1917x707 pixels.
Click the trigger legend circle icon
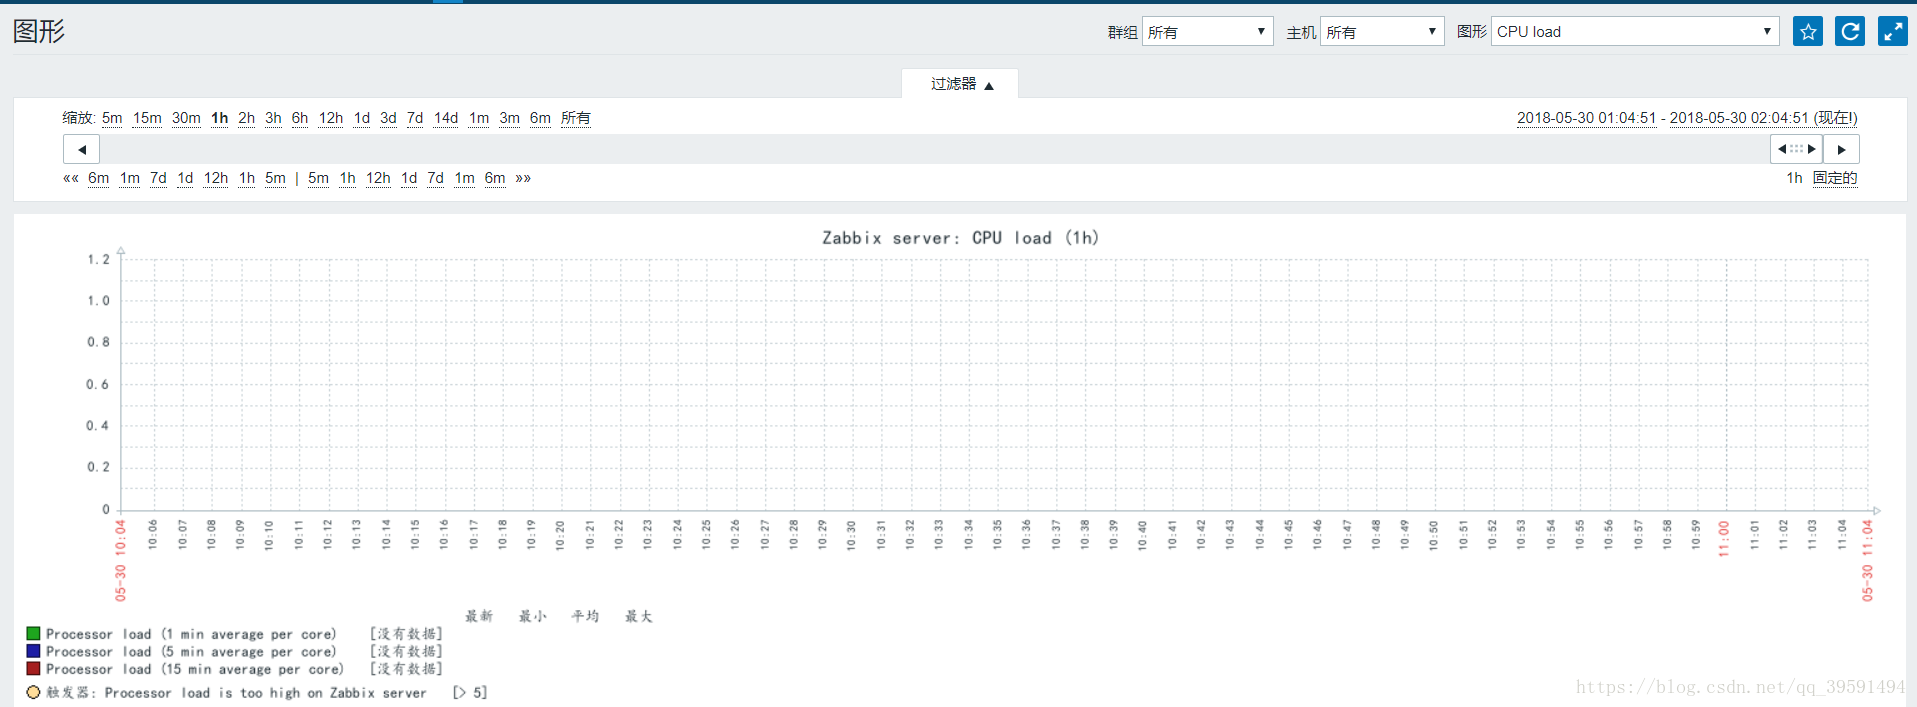click(x=33, y=692)
